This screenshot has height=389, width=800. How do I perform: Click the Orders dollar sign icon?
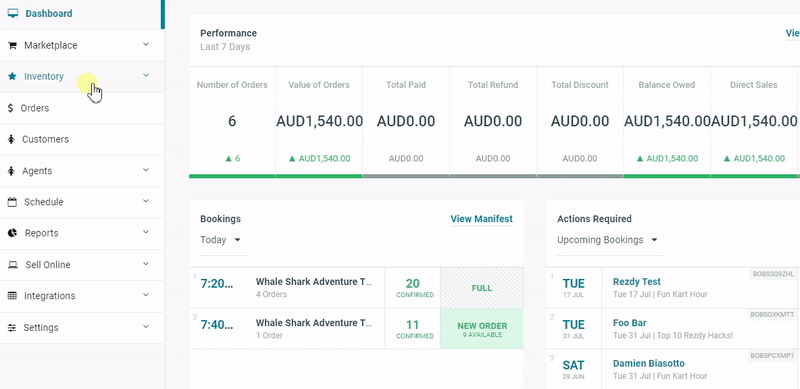pyautogui.click(x=11, y=108)
